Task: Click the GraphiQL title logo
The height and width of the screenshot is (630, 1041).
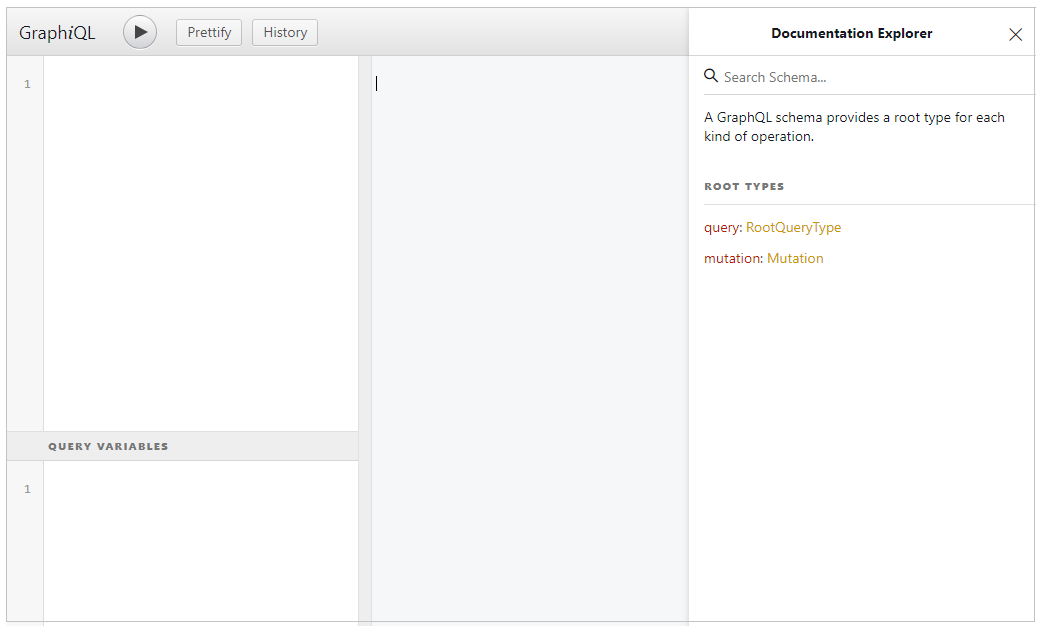Action: 57,32
